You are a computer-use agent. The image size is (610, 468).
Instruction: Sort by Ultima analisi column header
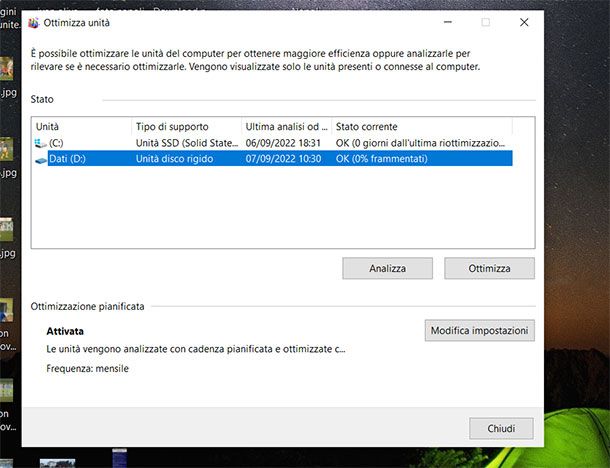click(287, 126)
